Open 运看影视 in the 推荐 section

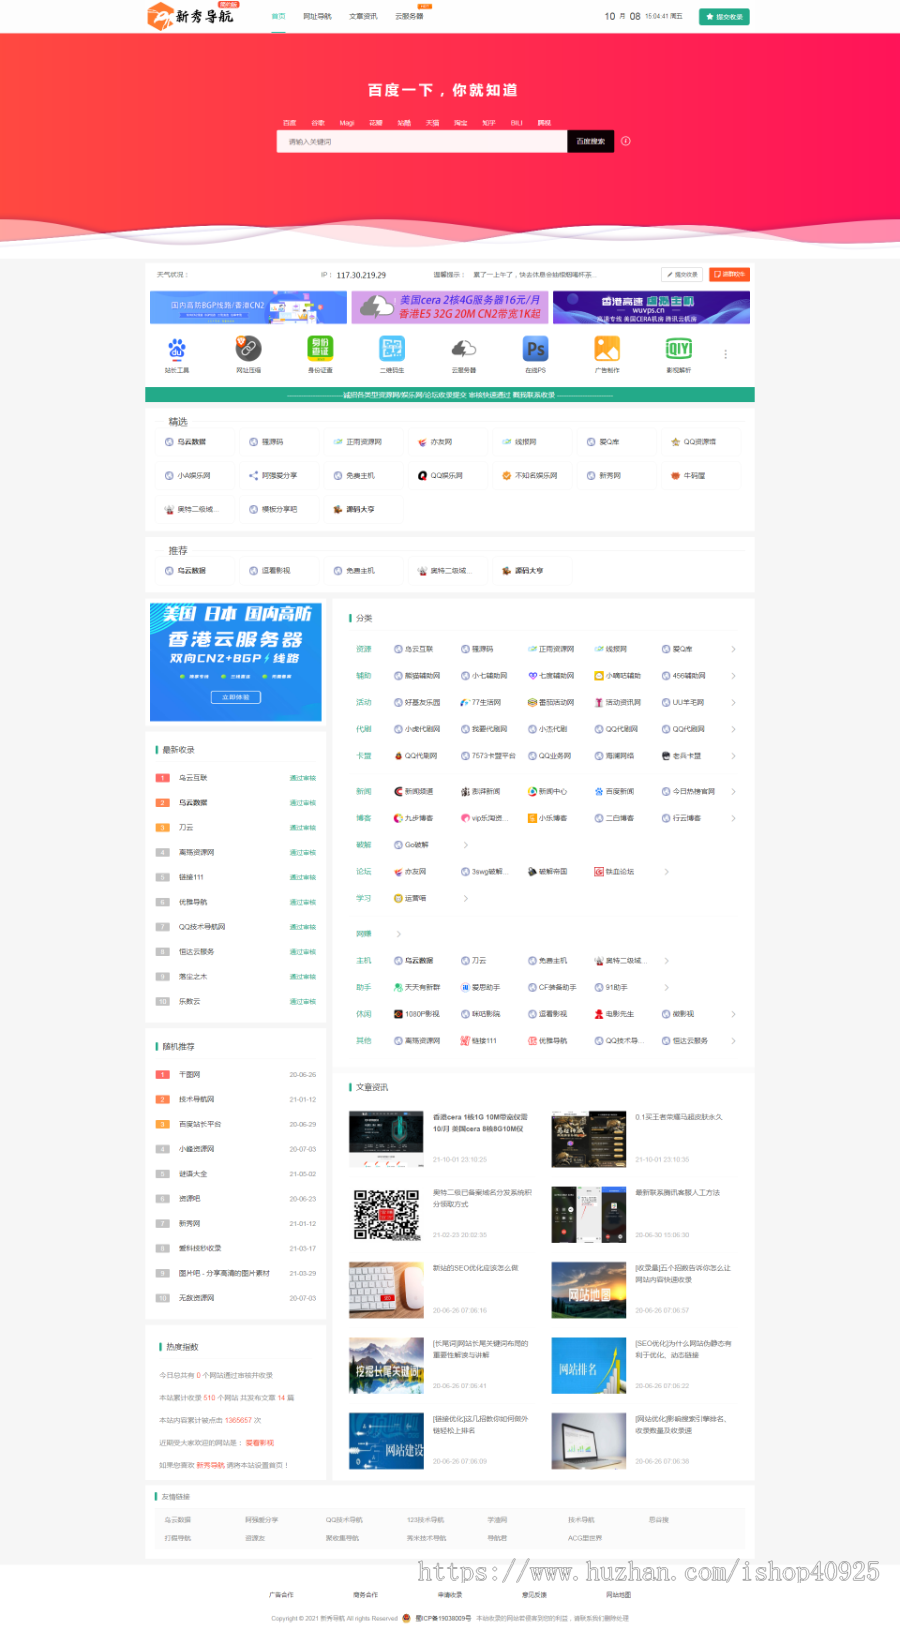pos(278,570)
